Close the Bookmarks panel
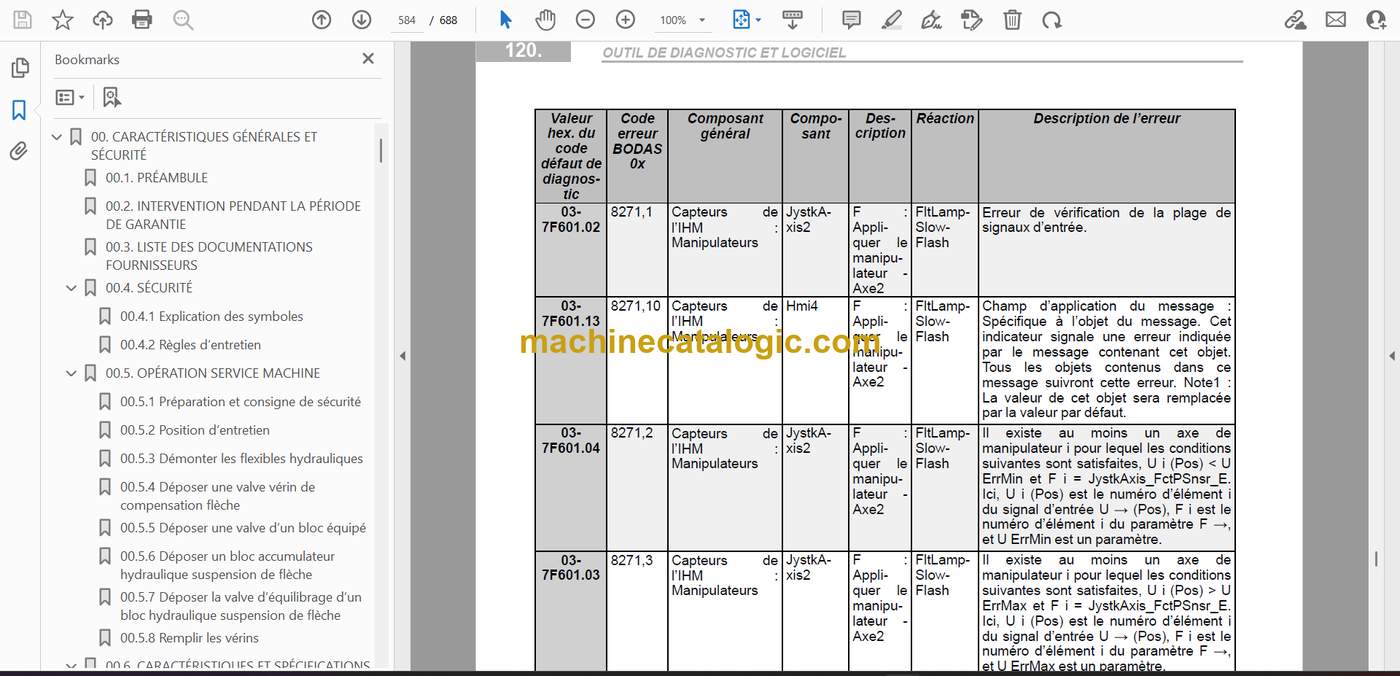Image resolution: width=1400 pixels, height=676 pixels. 368,59
